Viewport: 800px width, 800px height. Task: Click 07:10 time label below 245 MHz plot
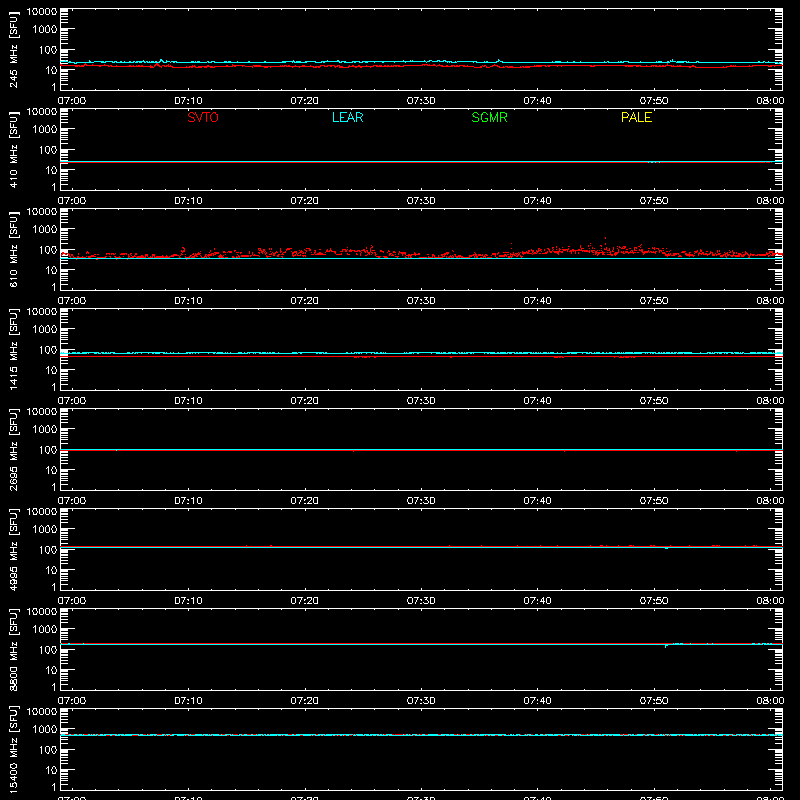click(188, 101)
